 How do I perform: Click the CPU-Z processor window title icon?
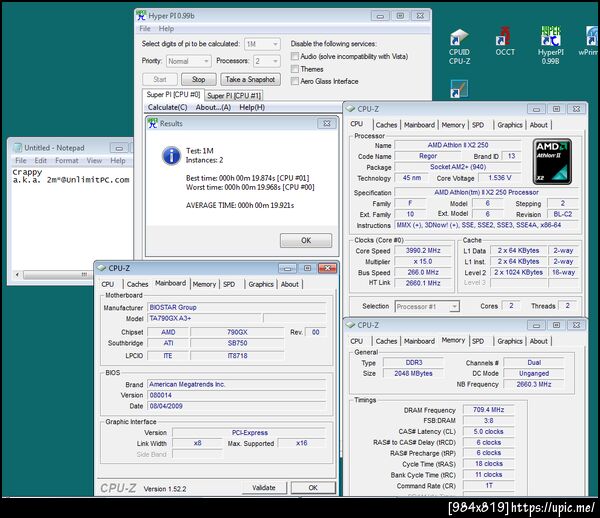click(350, 109)
